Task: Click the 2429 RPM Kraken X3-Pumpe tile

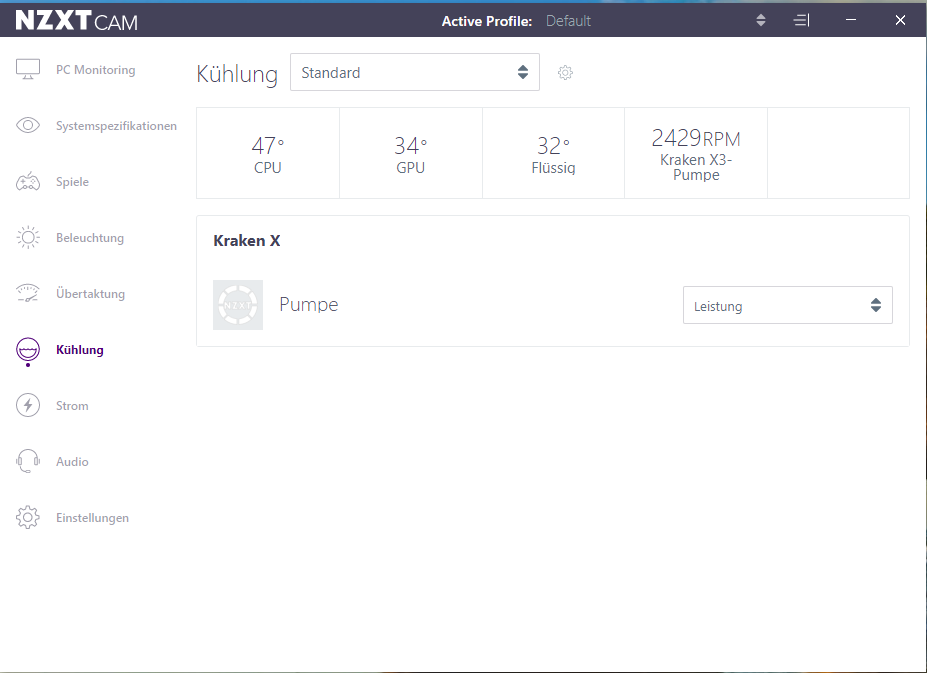Action: tap(696, 153)
